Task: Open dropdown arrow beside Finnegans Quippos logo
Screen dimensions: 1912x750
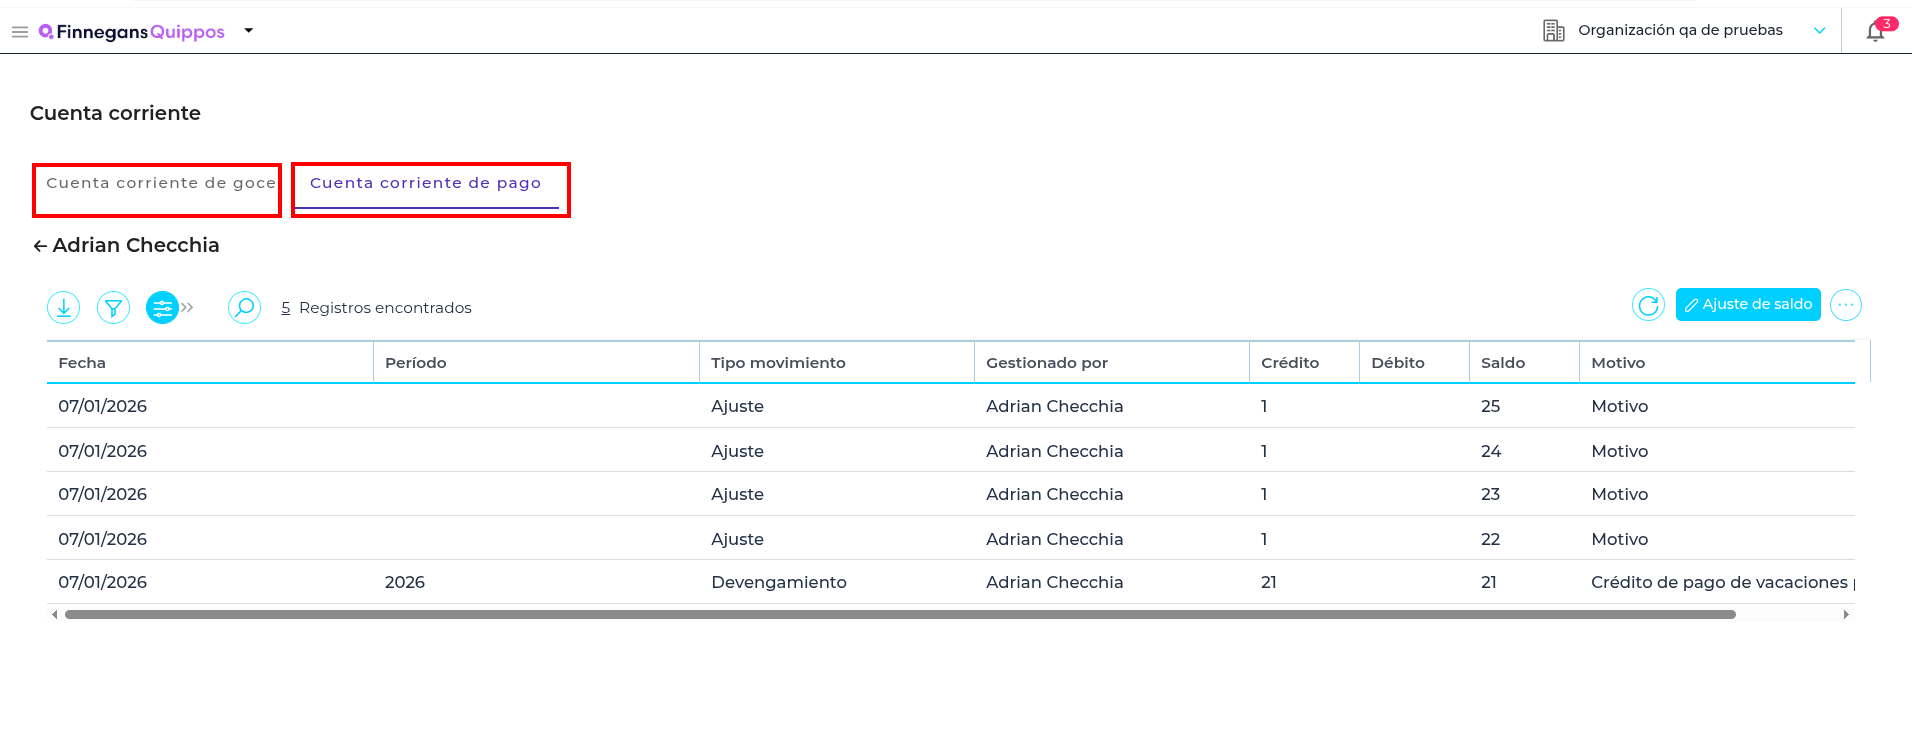Action: 249,31
